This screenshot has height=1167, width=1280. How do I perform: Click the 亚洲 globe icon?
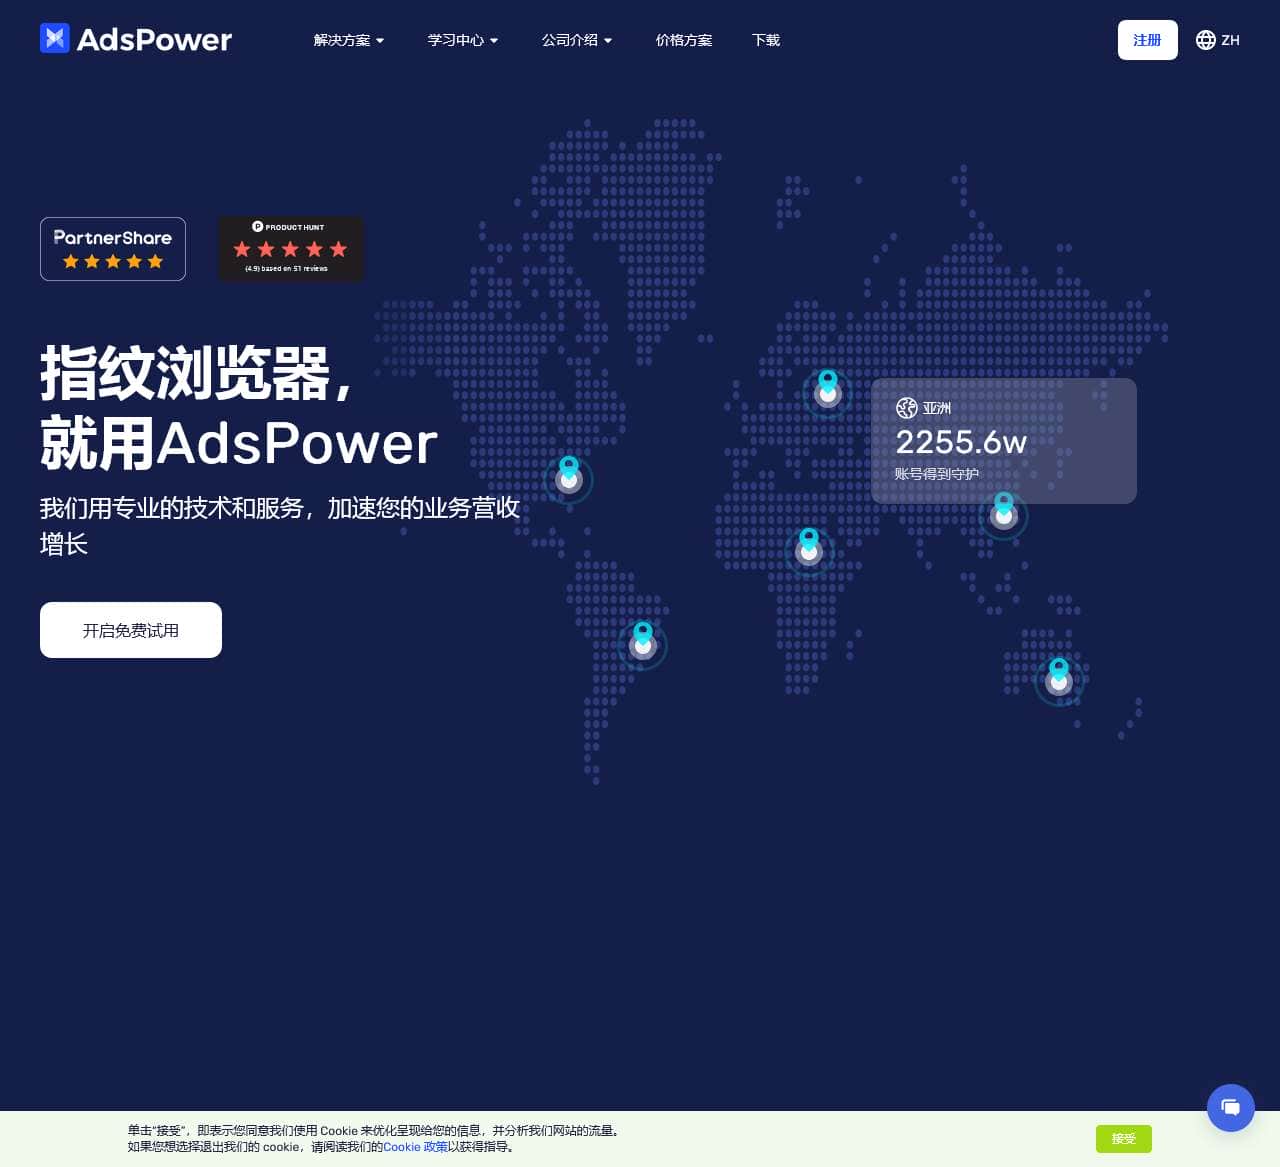pyautogui.click(x=907, y=408)
